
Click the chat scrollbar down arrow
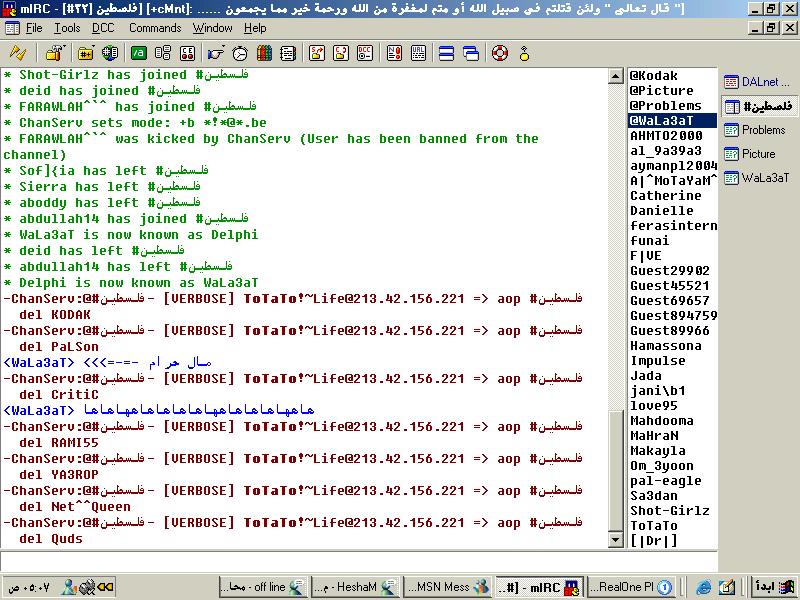(616, 540)
